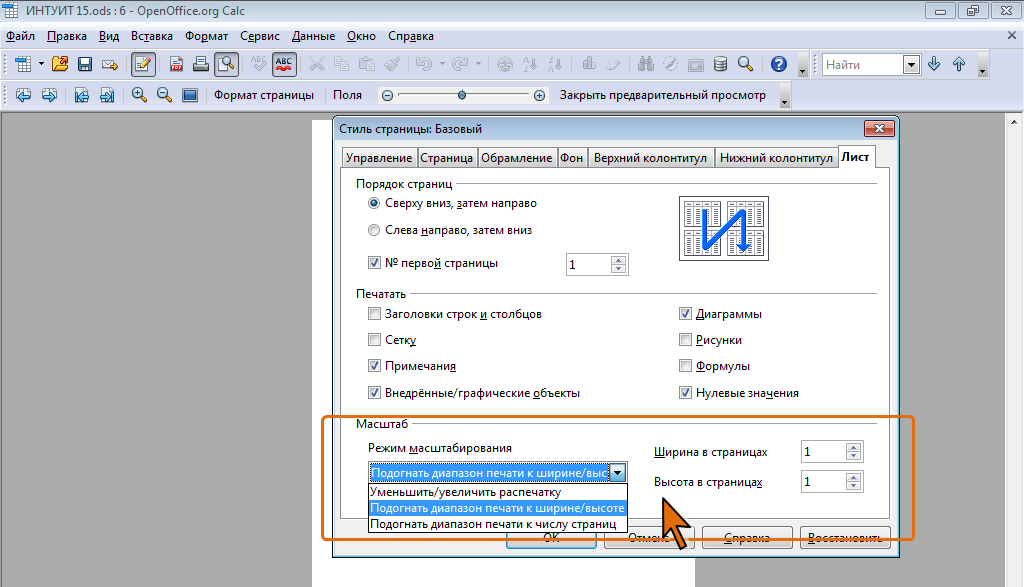Toggle '№ первой страницы' checkbox
Viewport: 1024px width, 587px height.
374,262
